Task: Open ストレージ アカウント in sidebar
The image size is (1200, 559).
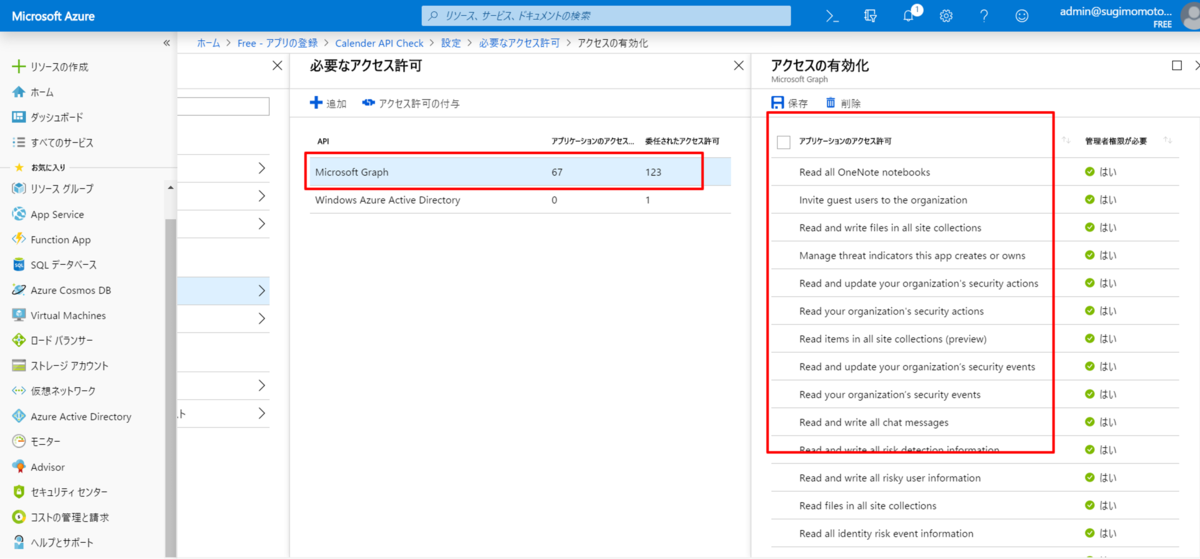Action: (x=60, y=366)
